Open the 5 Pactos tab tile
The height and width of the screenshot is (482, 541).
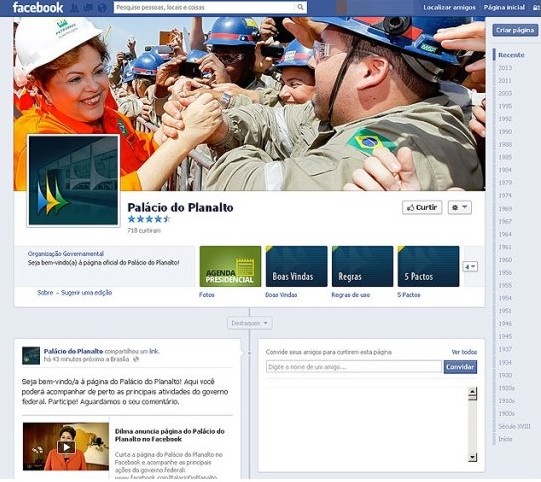(x=428, y=266)
